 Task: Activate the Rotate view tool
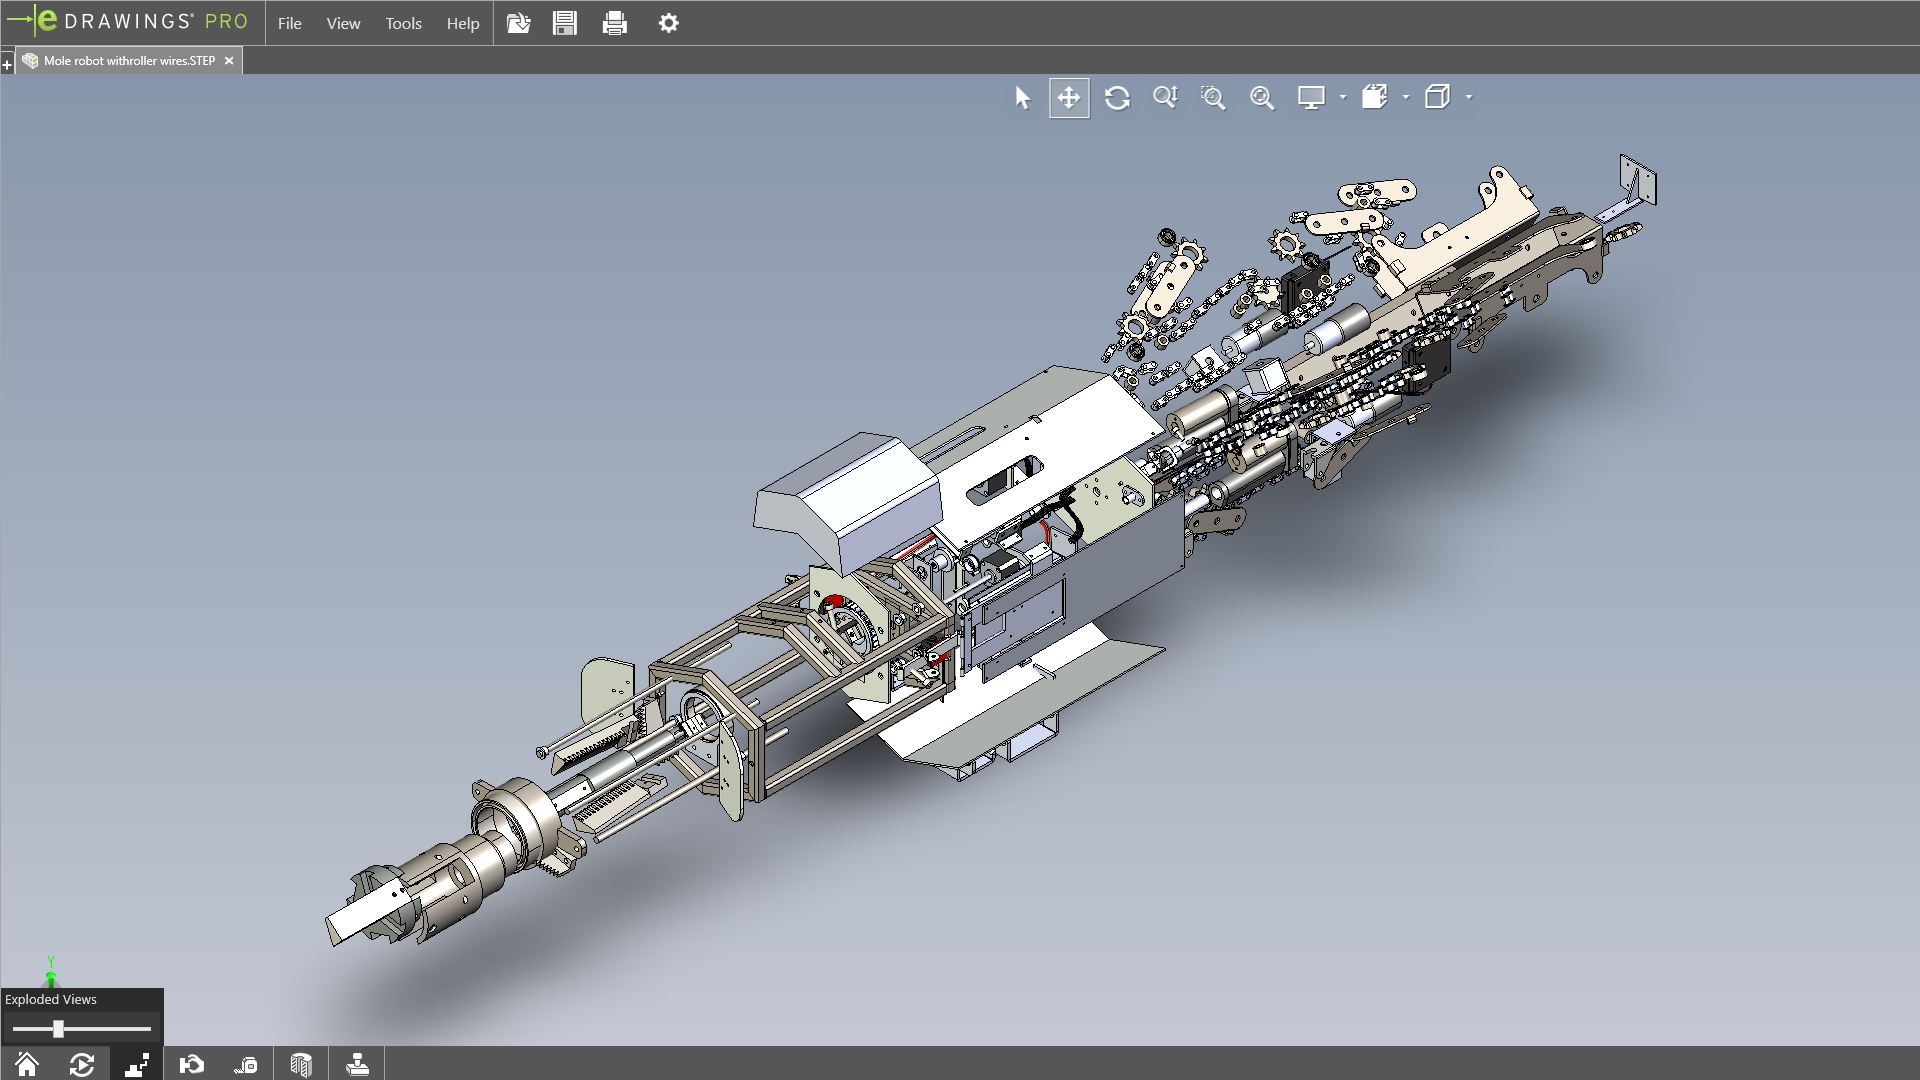[1117, 98]
